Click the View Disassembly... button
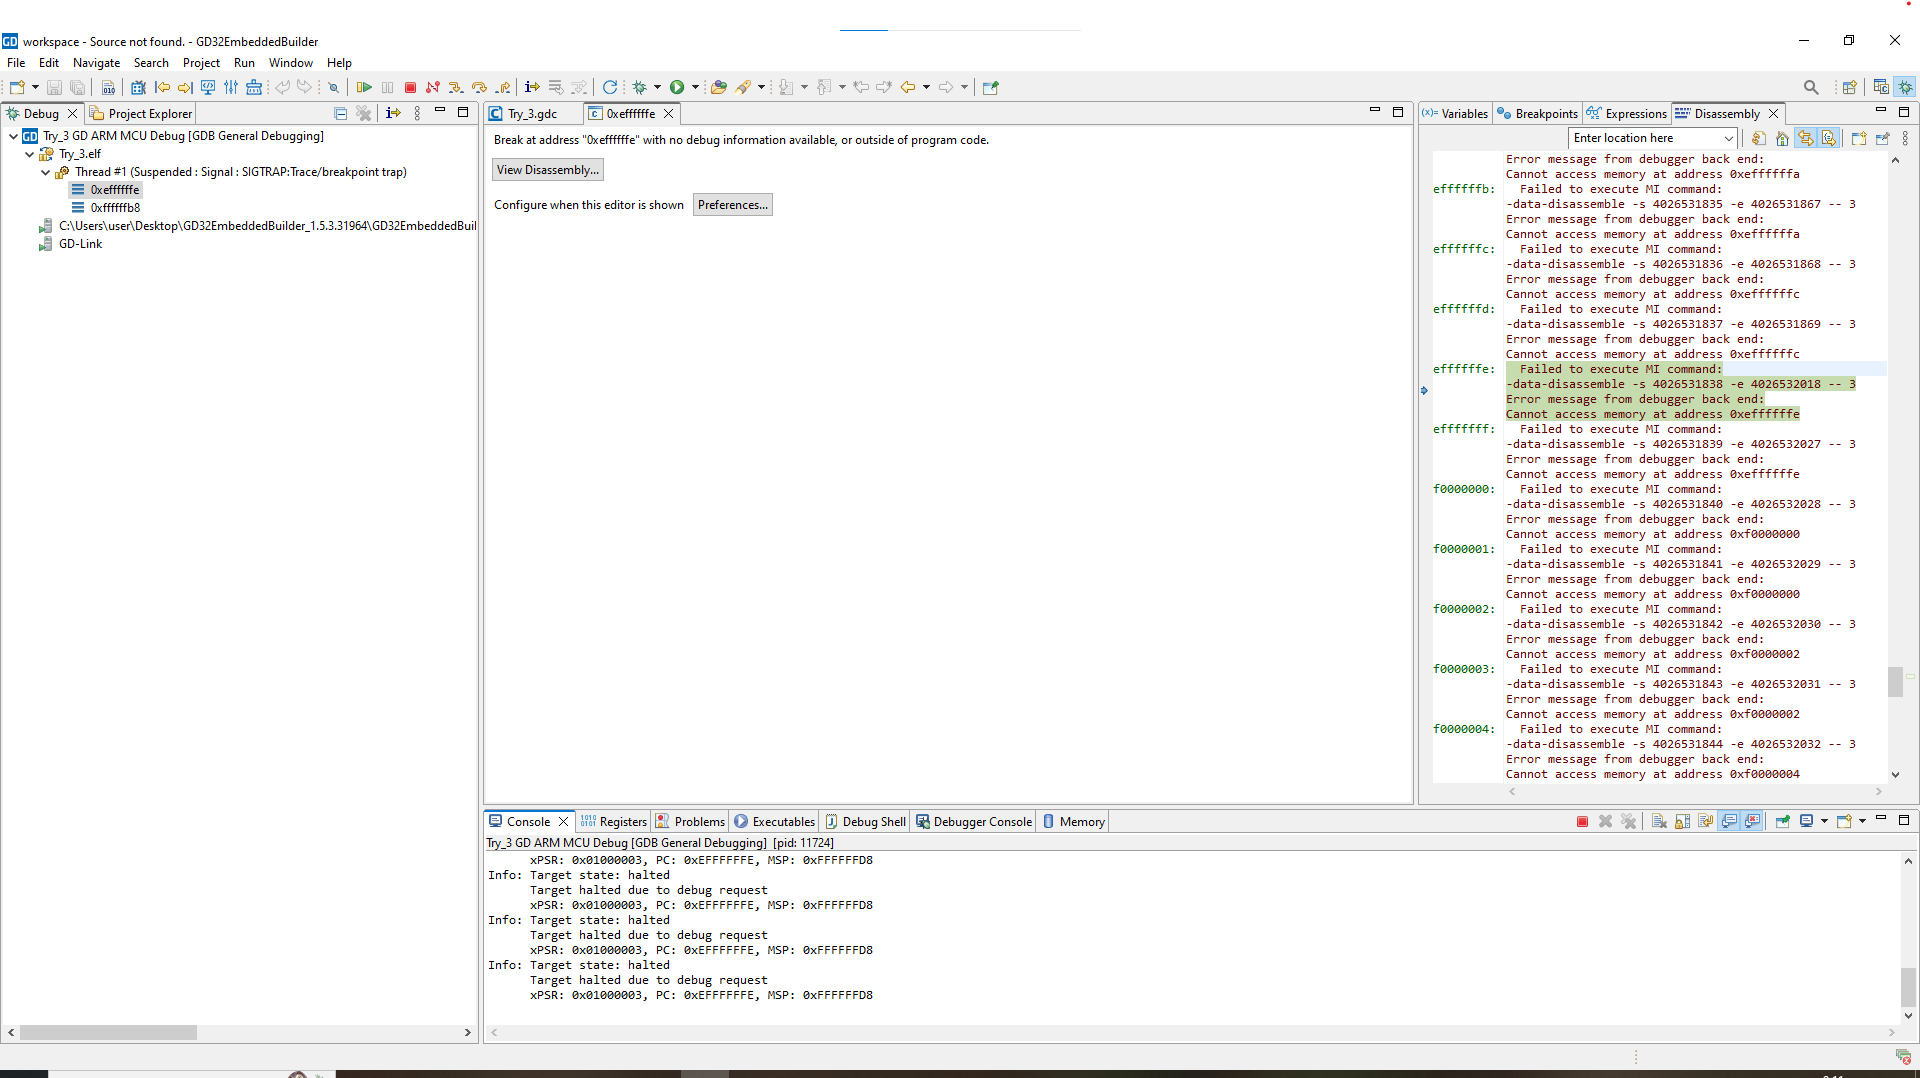This screenshot has width=1920, height=1078. pyautogui.click(x=548, y=170)
